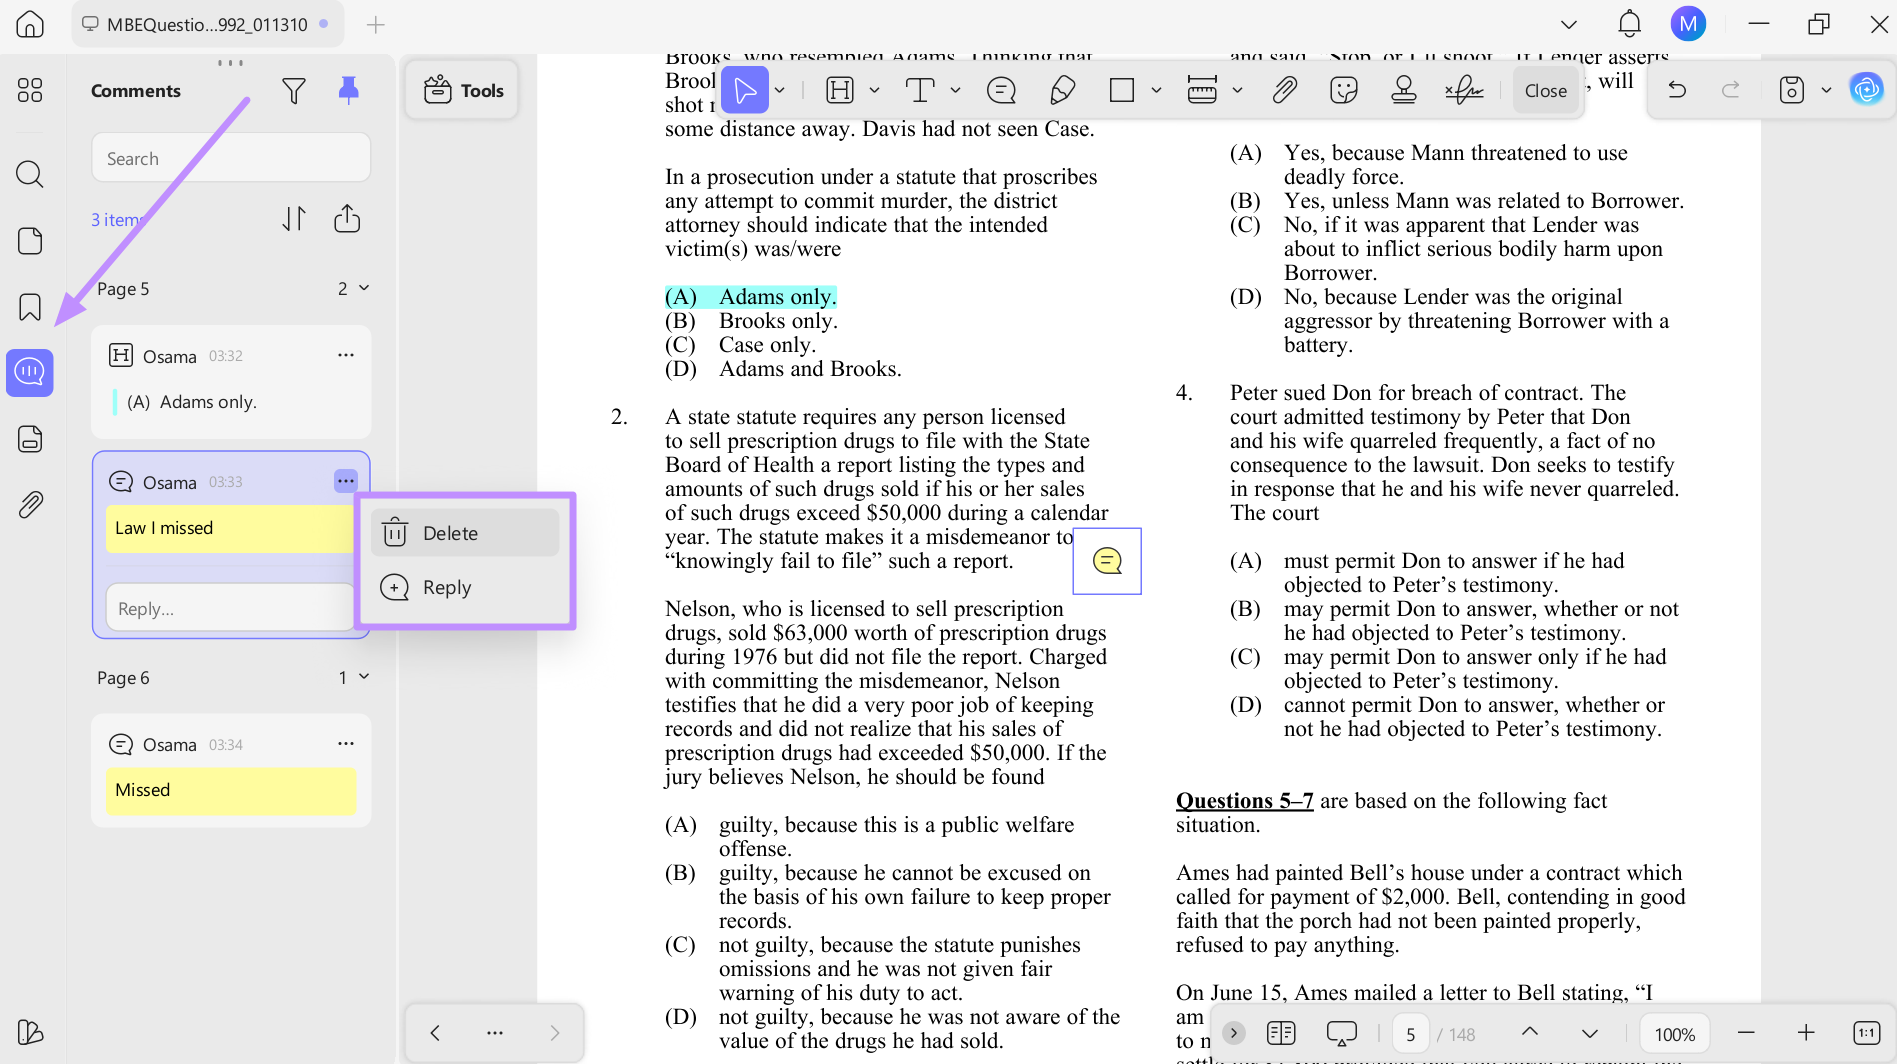Open the shape tool dropdown arrow
The height and width of the screenshot is (1064, 1897).
(1157, 91)
